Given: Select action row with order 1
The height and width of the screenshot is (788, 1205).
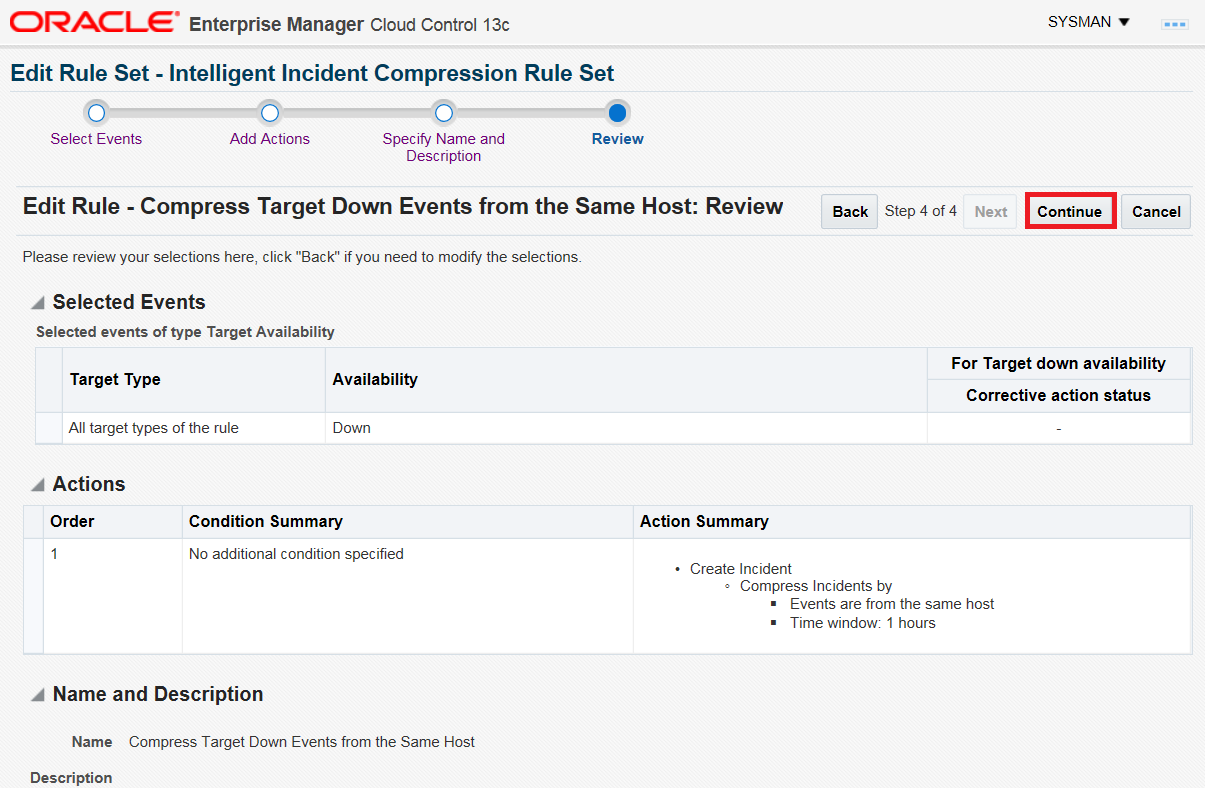Looking at the screenshot, I should click(x=607, y=596).
